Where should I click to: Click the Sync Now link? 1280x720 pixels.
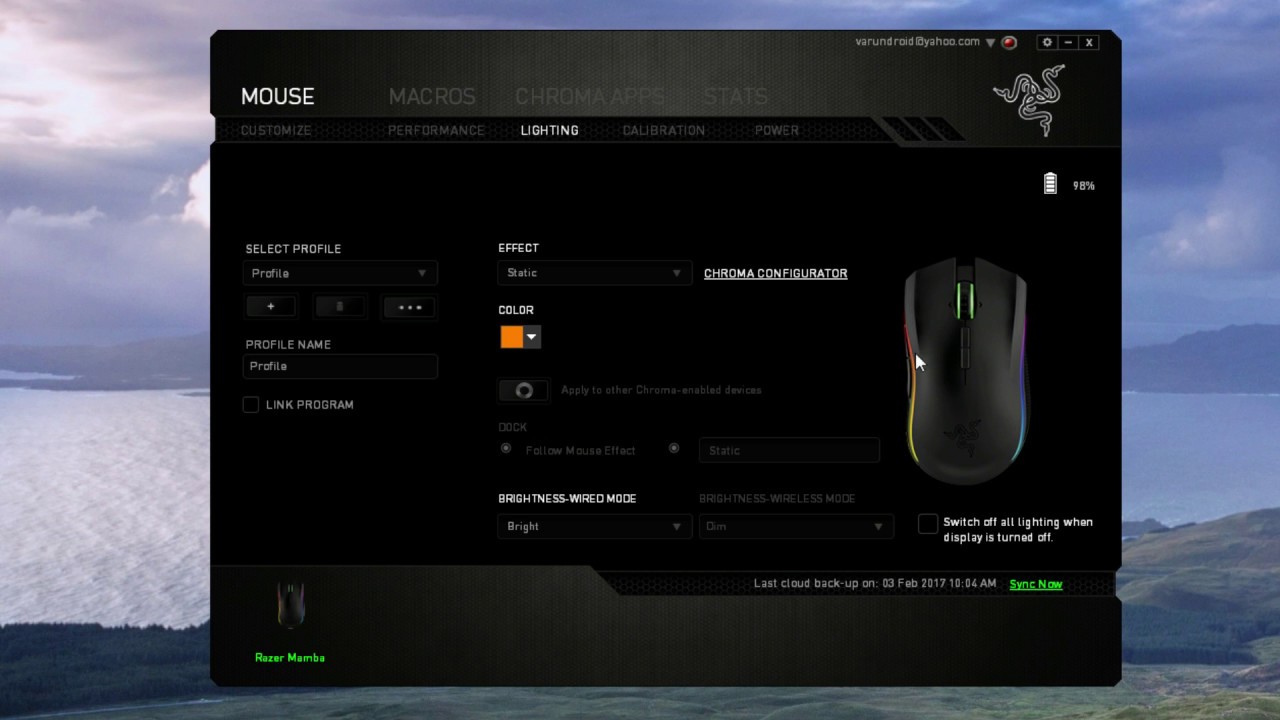click(x=1036, y=584)
